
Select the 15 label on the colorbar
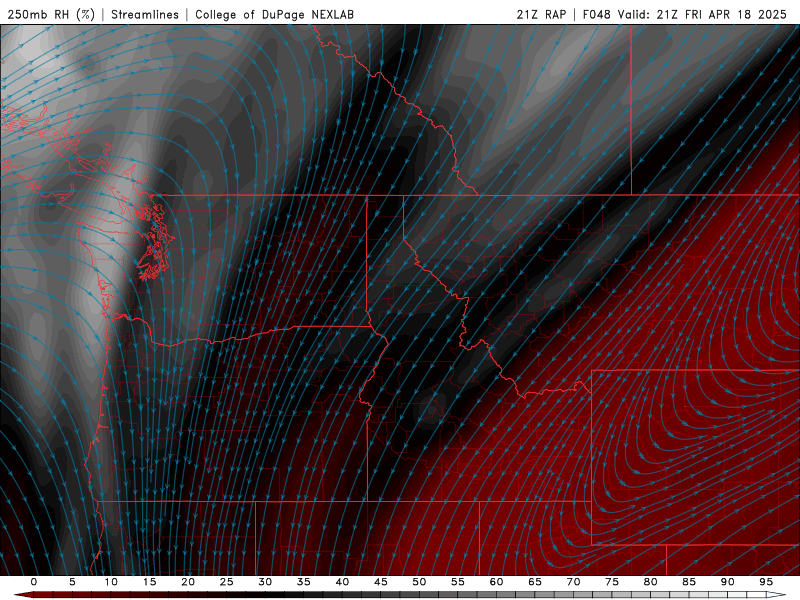(x=149, y=582)
